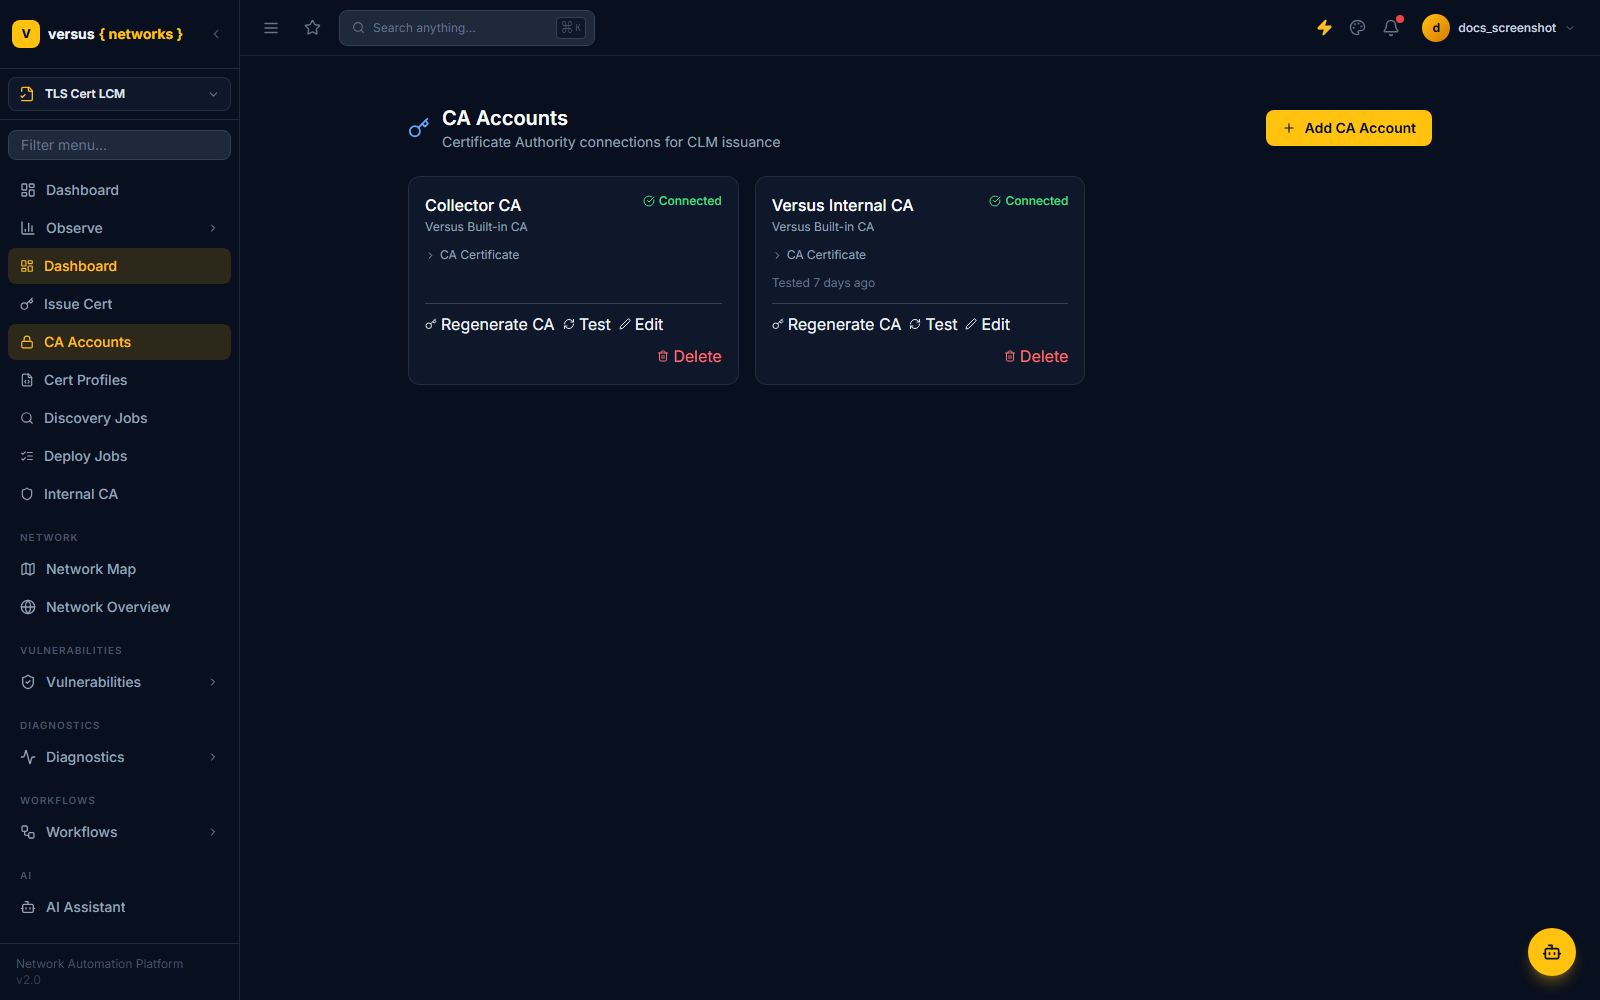This screenshot has width=1600, height=1000.
Task: Toggle the hamburger menu icon
Action: pyautogui.click(x=271, y=28)
